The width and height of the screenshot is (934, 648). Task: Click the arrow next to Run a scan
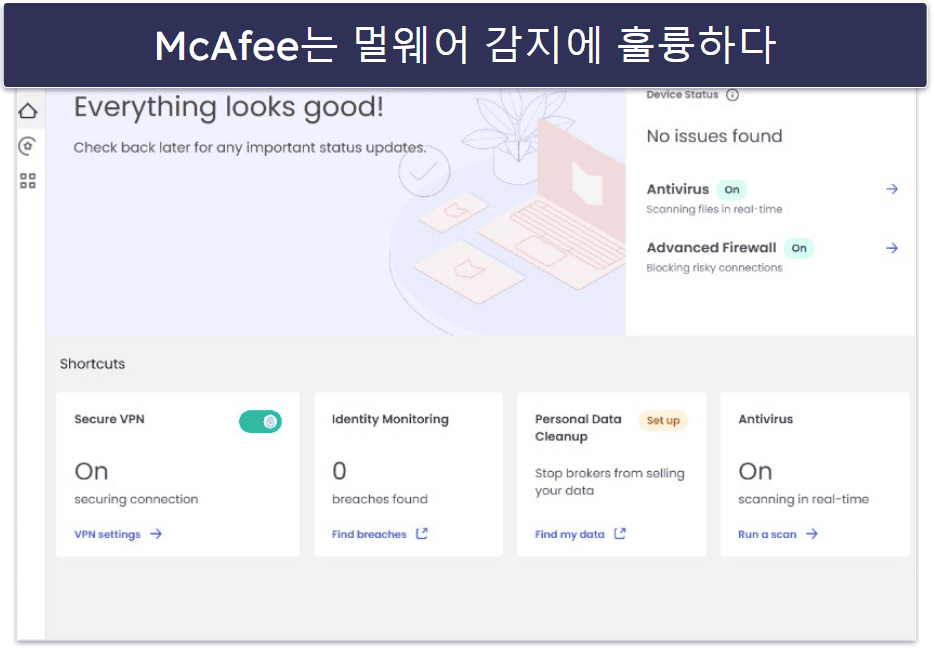click(812, 534)
